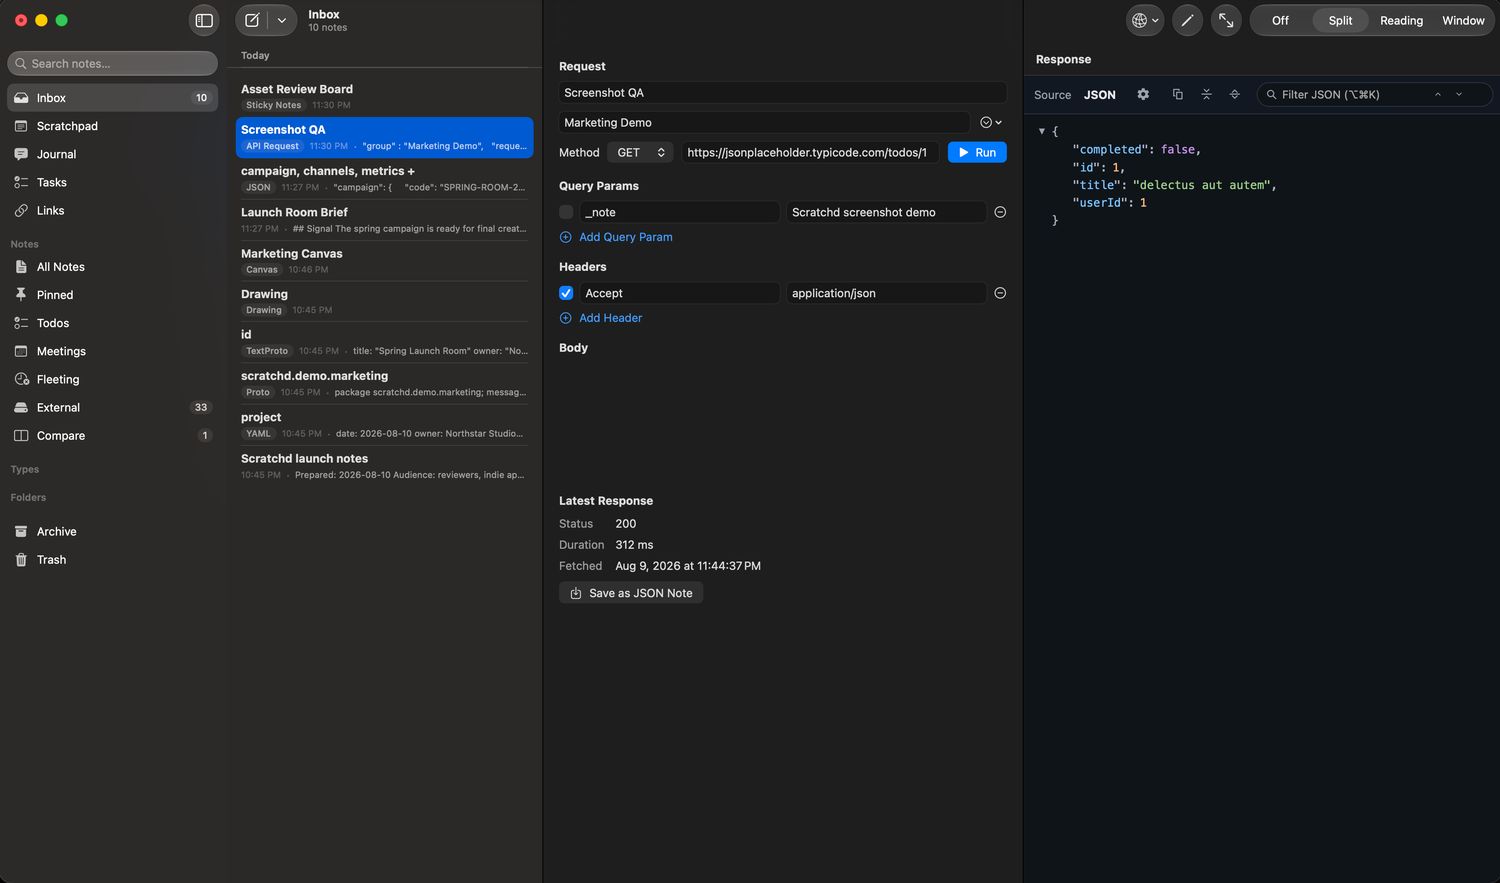Open the Trash folder
This screenshot has height=883, width=1500.
coord(112,559)
